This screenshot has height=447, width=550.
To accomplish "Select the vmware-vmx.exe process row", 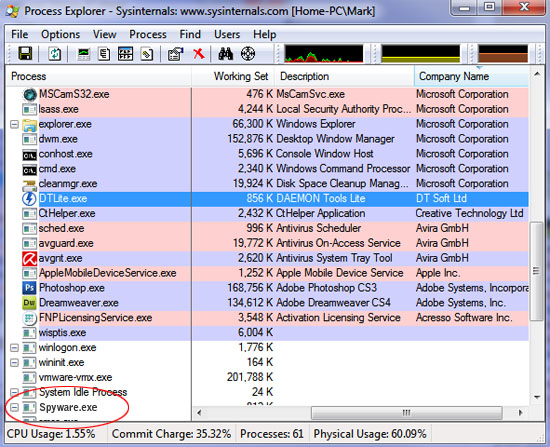I will (x=267, y=378).
